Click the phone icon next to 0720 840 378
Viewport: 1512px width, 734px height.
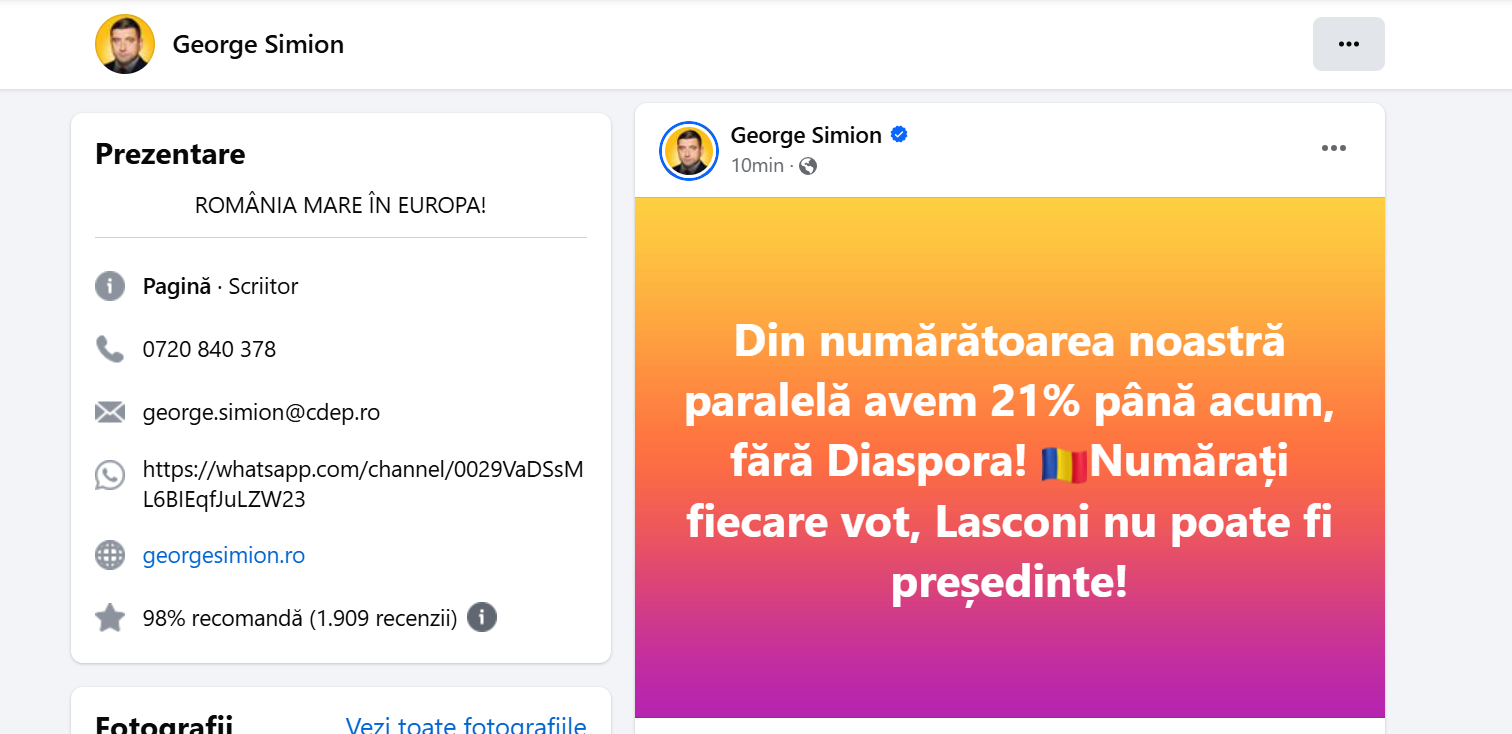[x=110, y=349]
